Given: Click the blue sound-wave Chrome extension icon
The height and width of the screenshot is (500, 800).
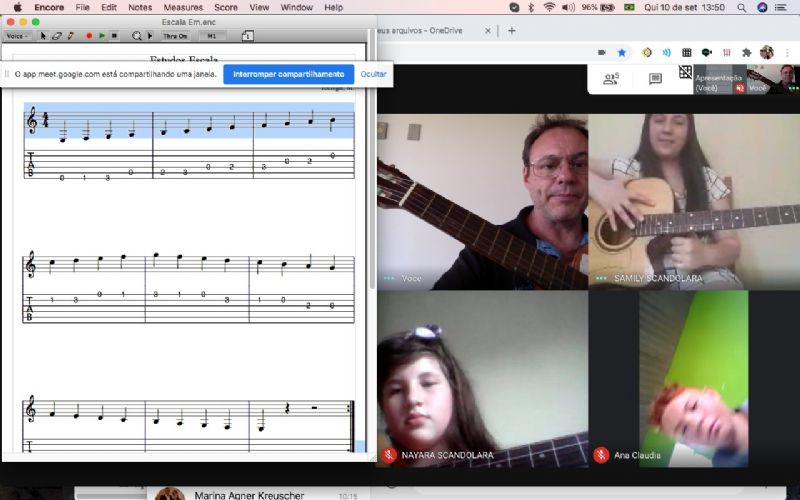Looking at the screenshot, I should click(x=666, y=52).
